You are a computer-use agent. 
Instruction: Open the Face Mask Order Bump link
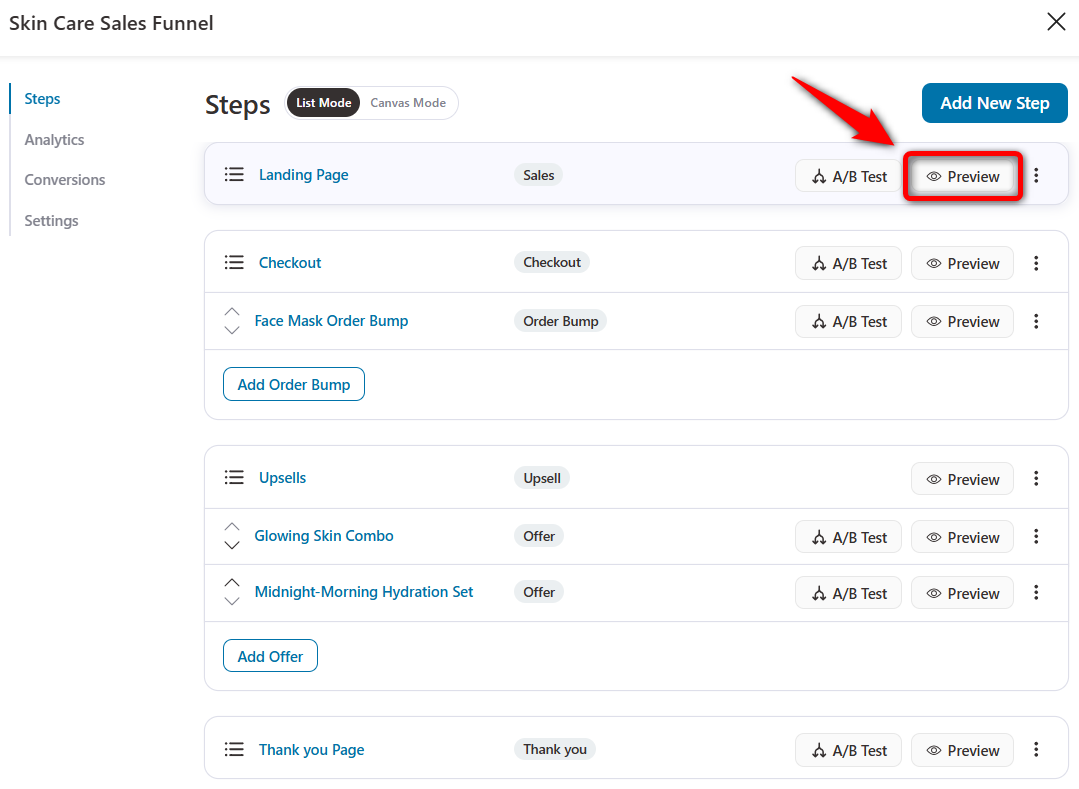click(x=331, y=321)
